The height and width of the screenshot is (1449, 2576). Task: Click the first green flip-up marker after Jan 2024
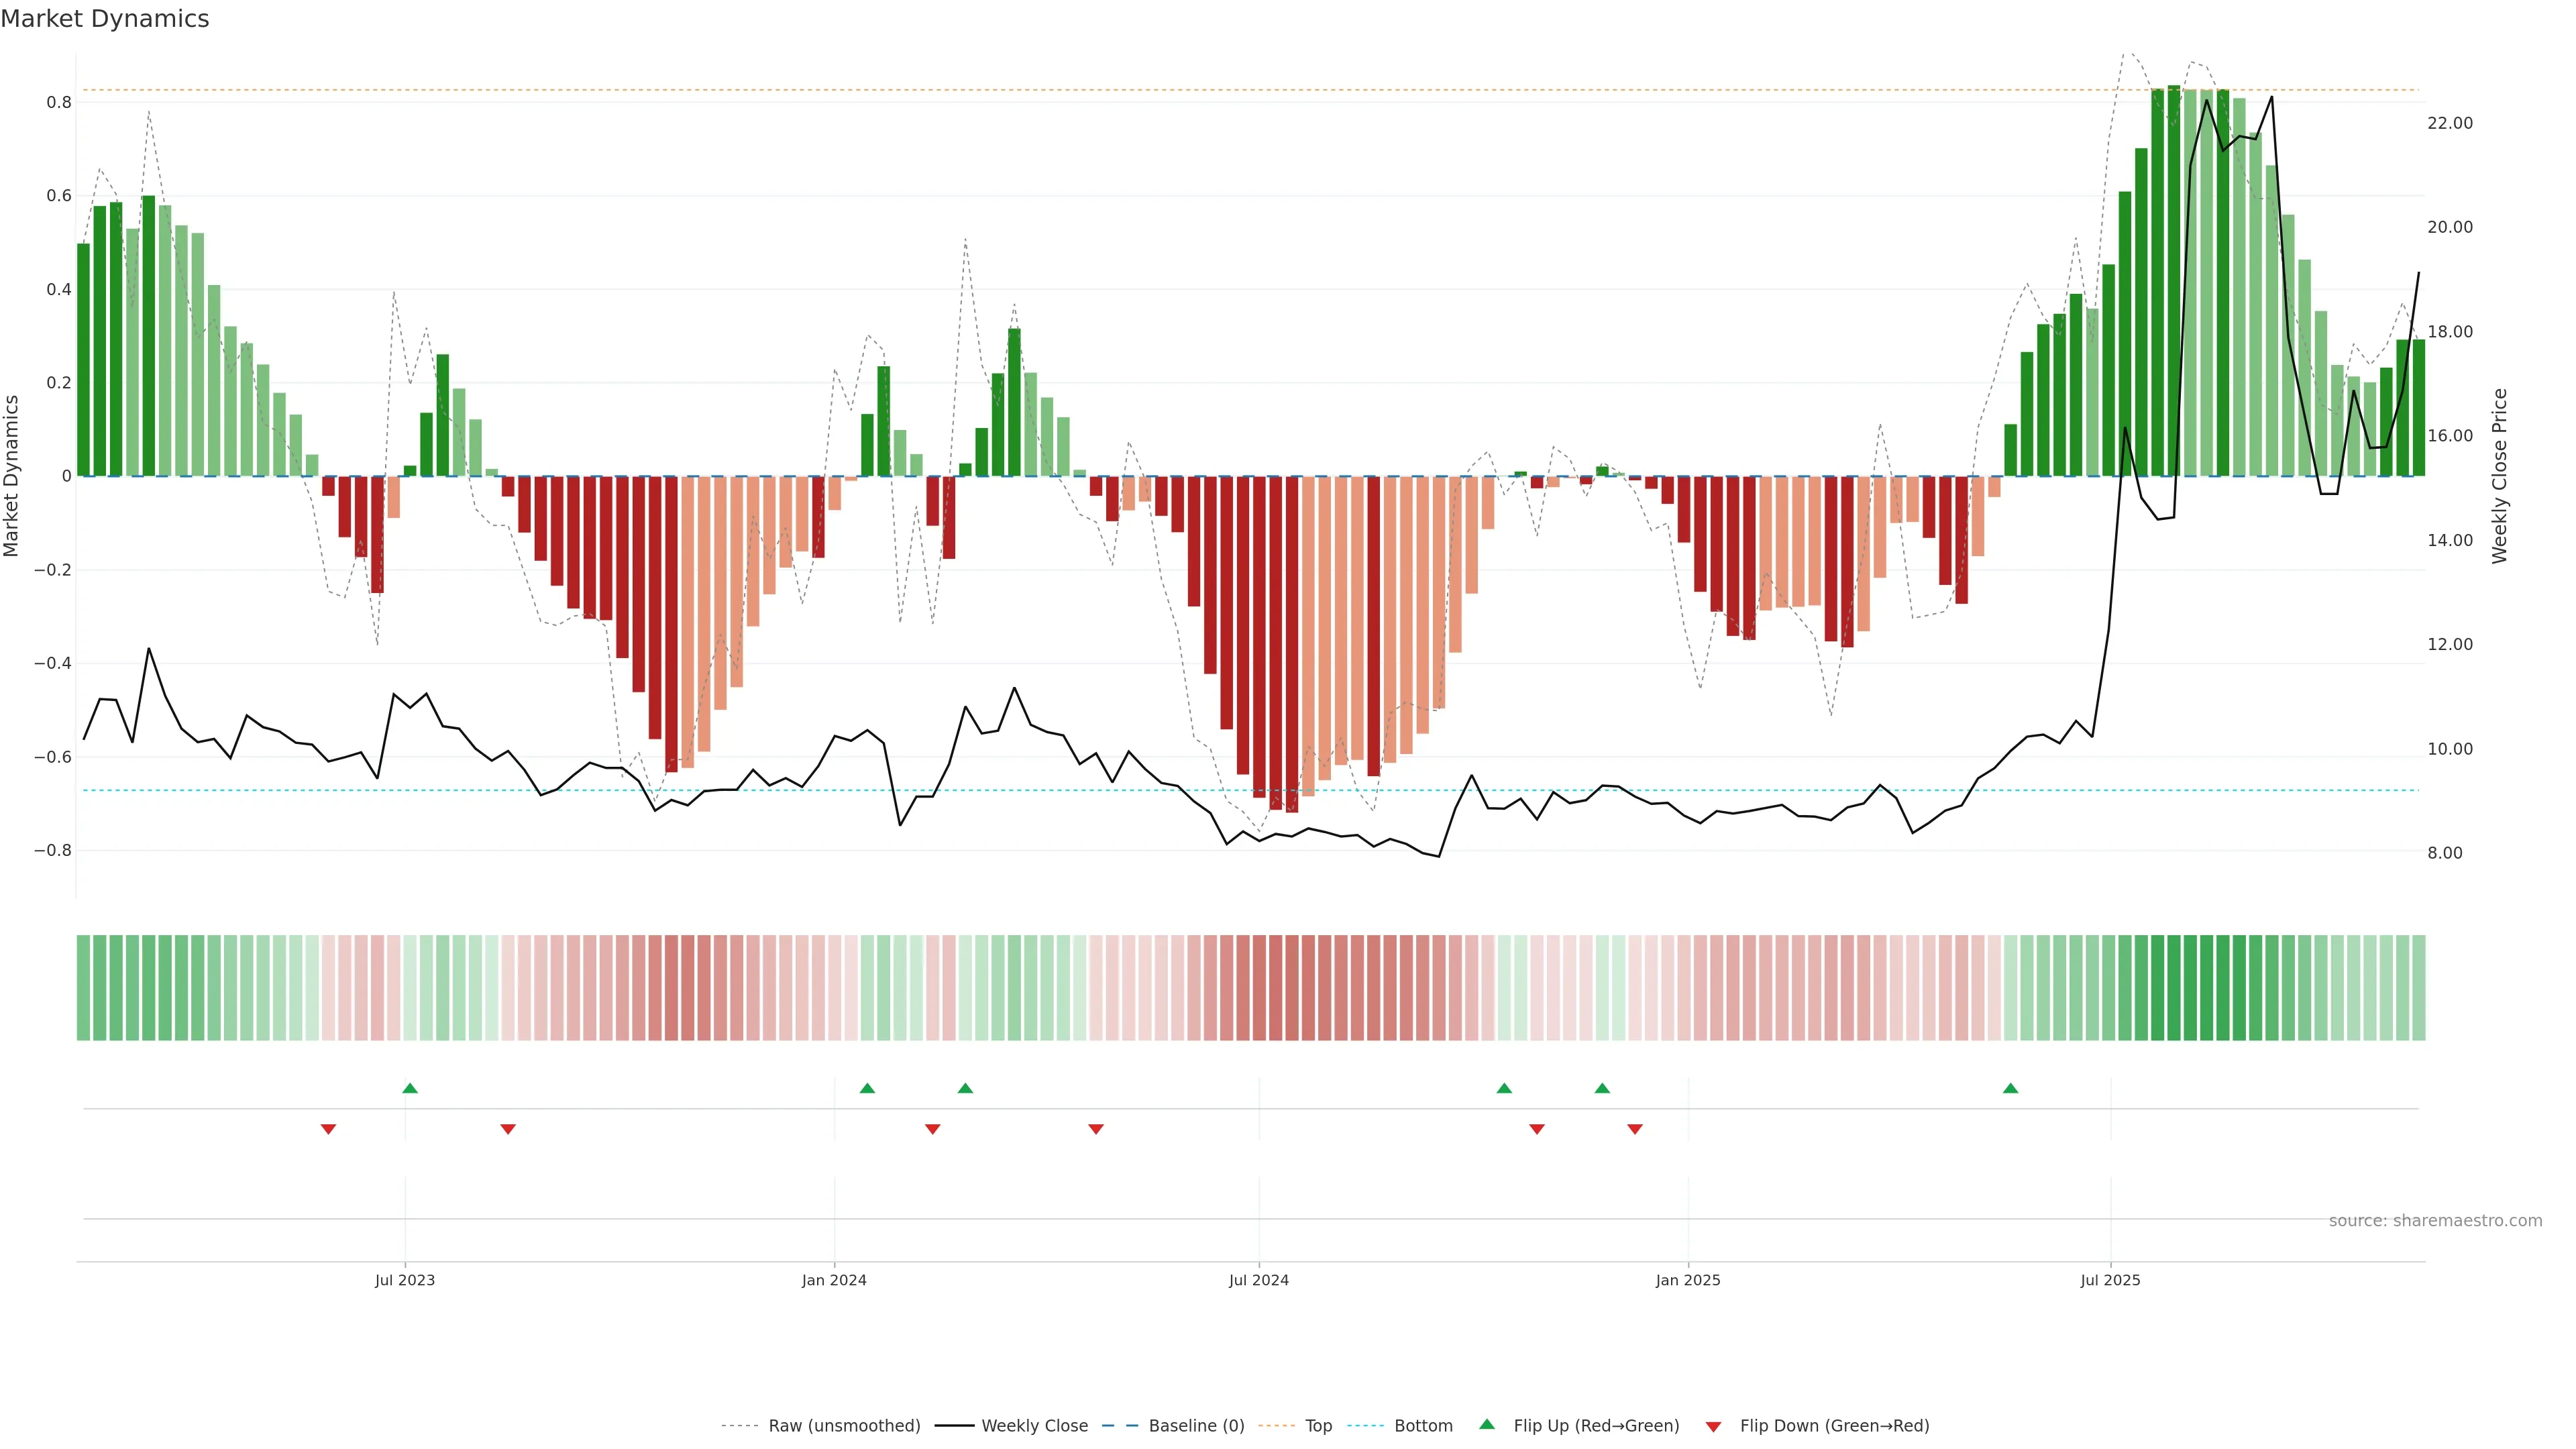867,1088
